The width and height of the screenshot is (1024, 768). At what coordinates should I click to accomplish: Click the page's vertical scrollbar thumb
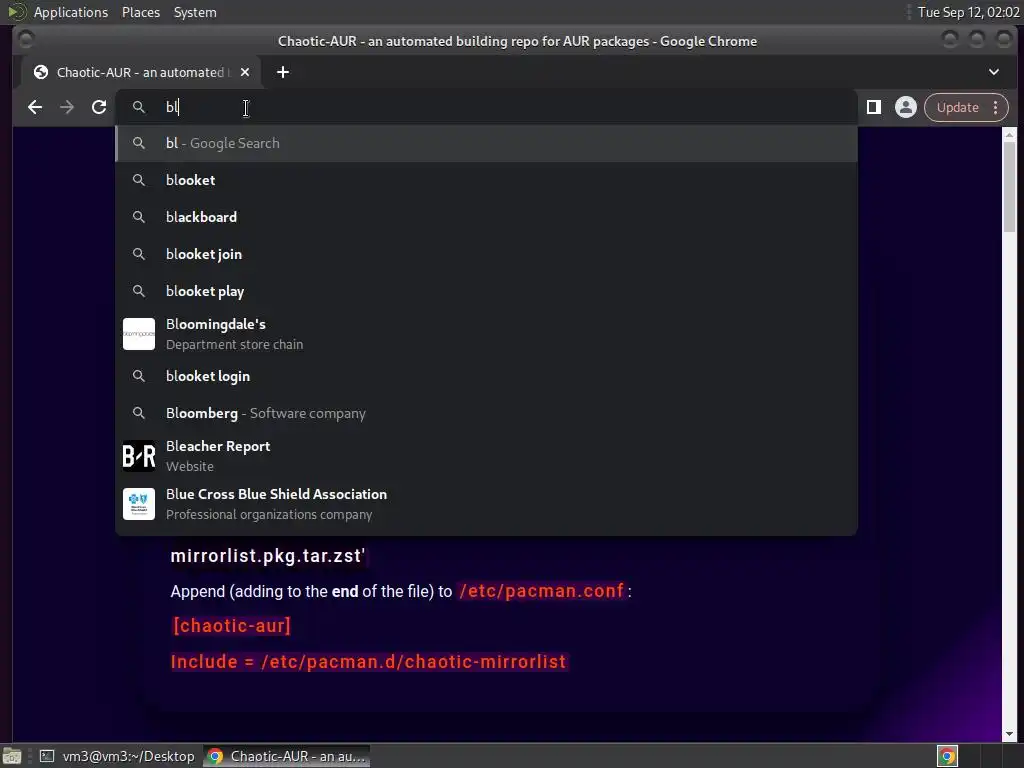tap(1010, 187)
